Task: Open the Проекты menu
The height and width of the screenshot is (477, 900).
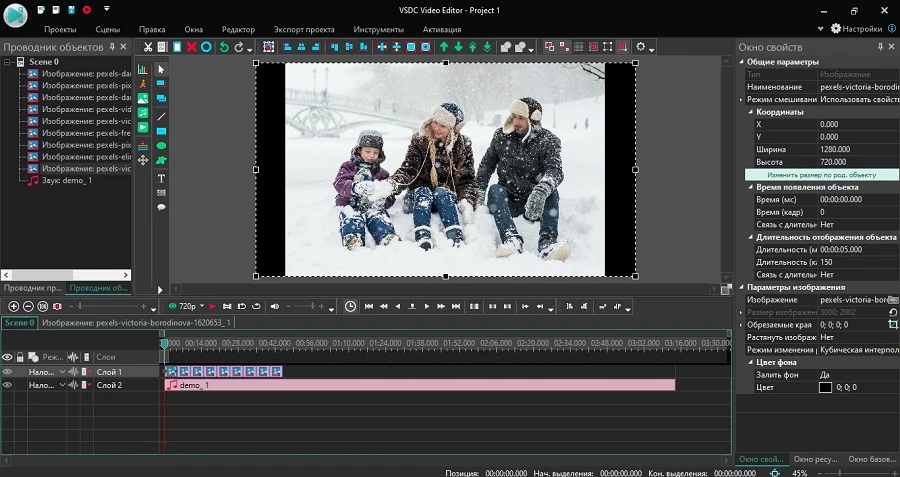Action: pos(60,29)
